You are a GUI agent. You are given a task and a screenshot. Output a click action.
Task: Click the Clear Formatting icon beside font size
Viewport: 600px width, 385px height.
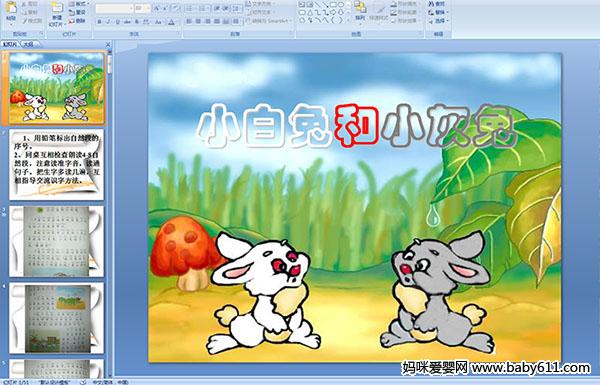pos(175,8)
